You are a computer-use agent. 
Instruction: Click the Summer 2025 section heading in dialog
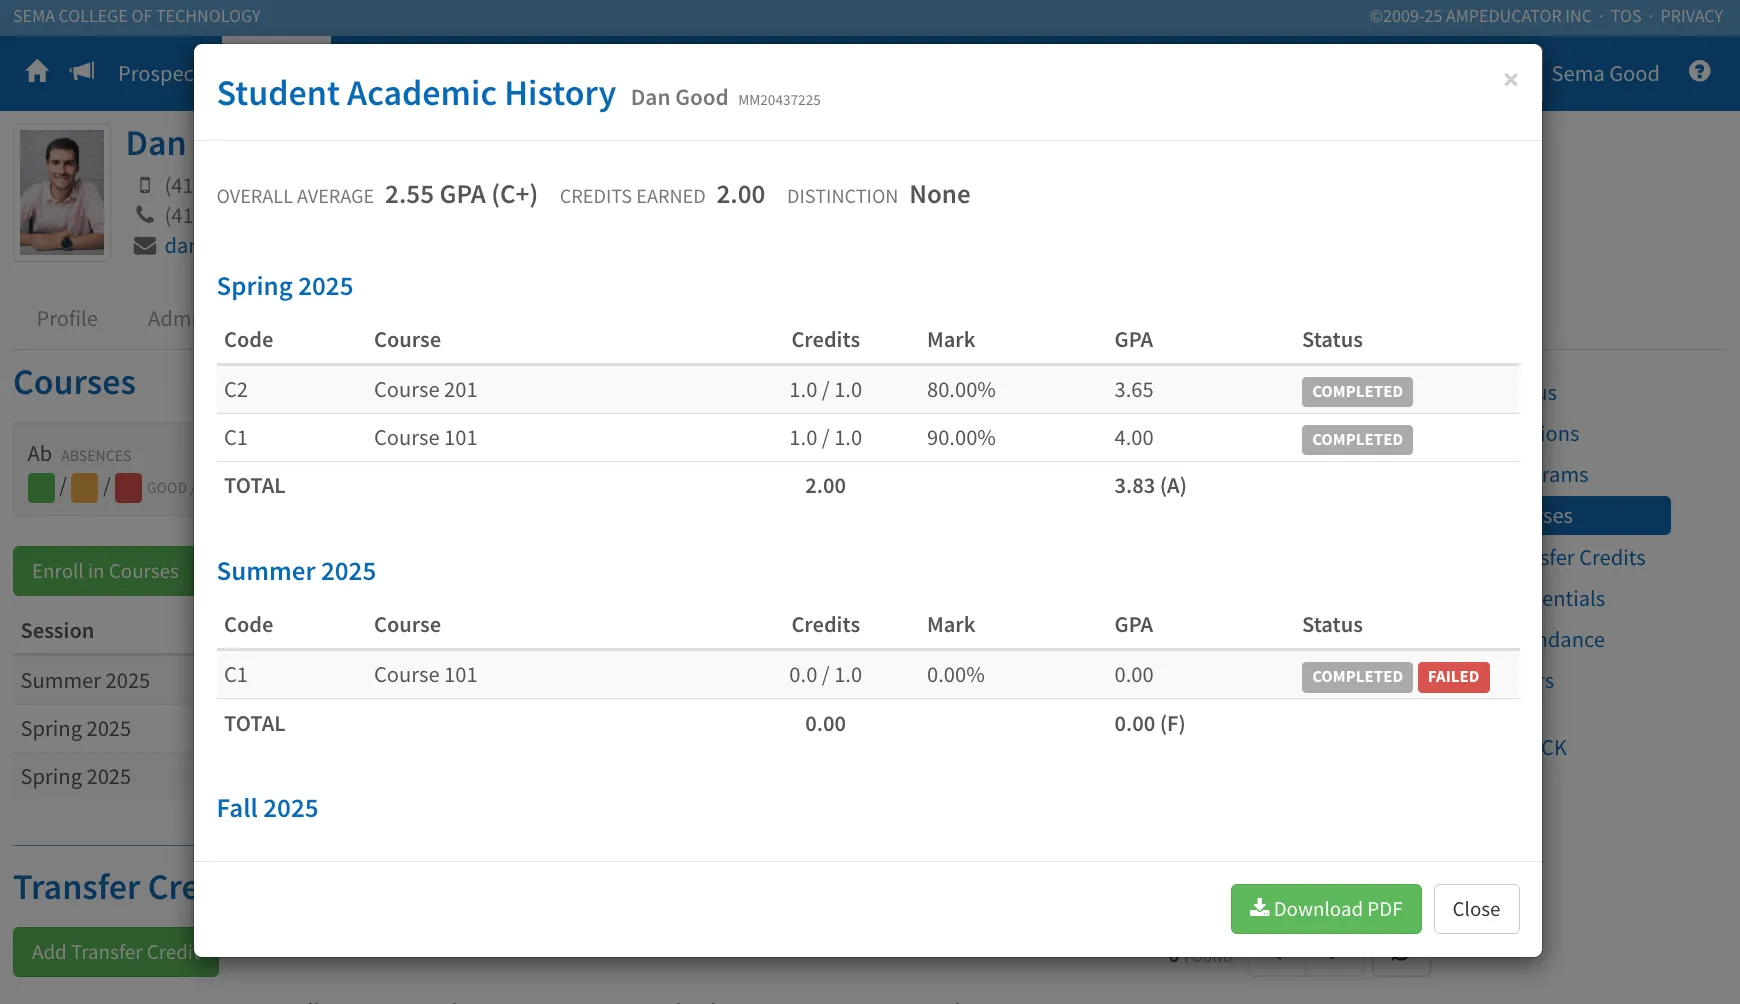tap(296, 571)
